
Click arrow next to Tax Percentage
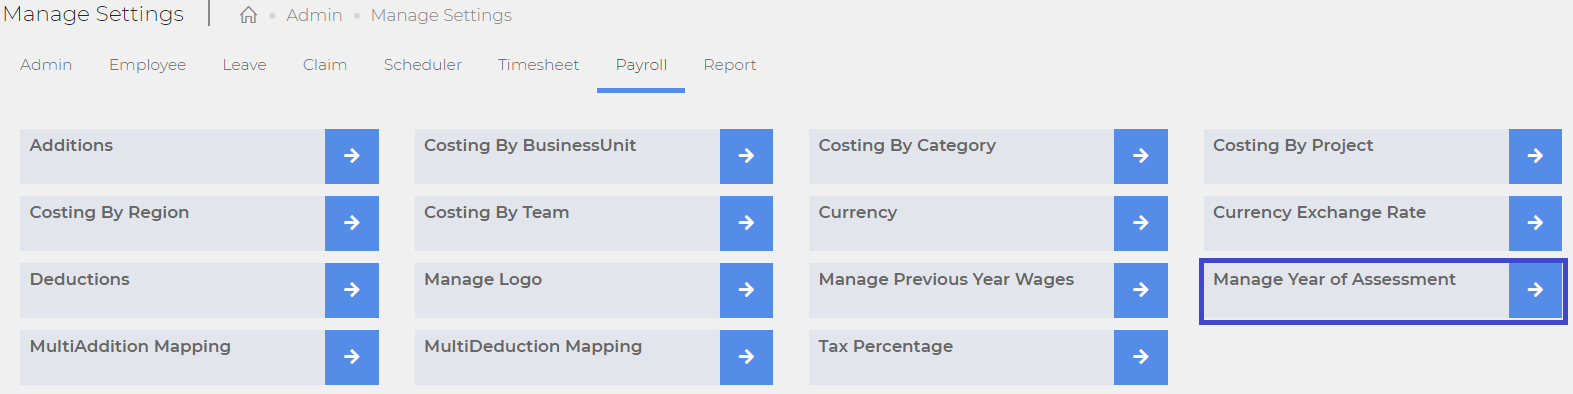(x=1141, y=357)
